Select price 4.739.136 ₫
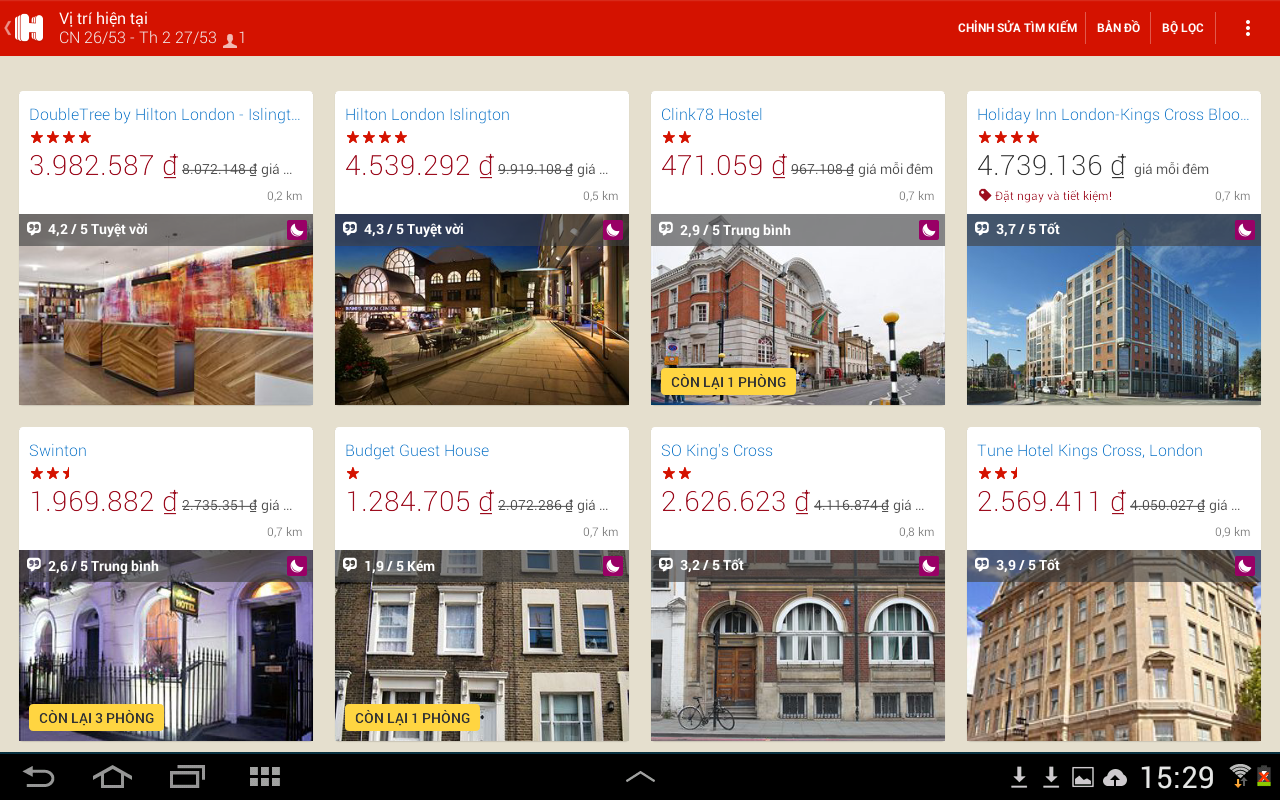This screenshot has width=1280, height=800. [x=1051, y=166]
